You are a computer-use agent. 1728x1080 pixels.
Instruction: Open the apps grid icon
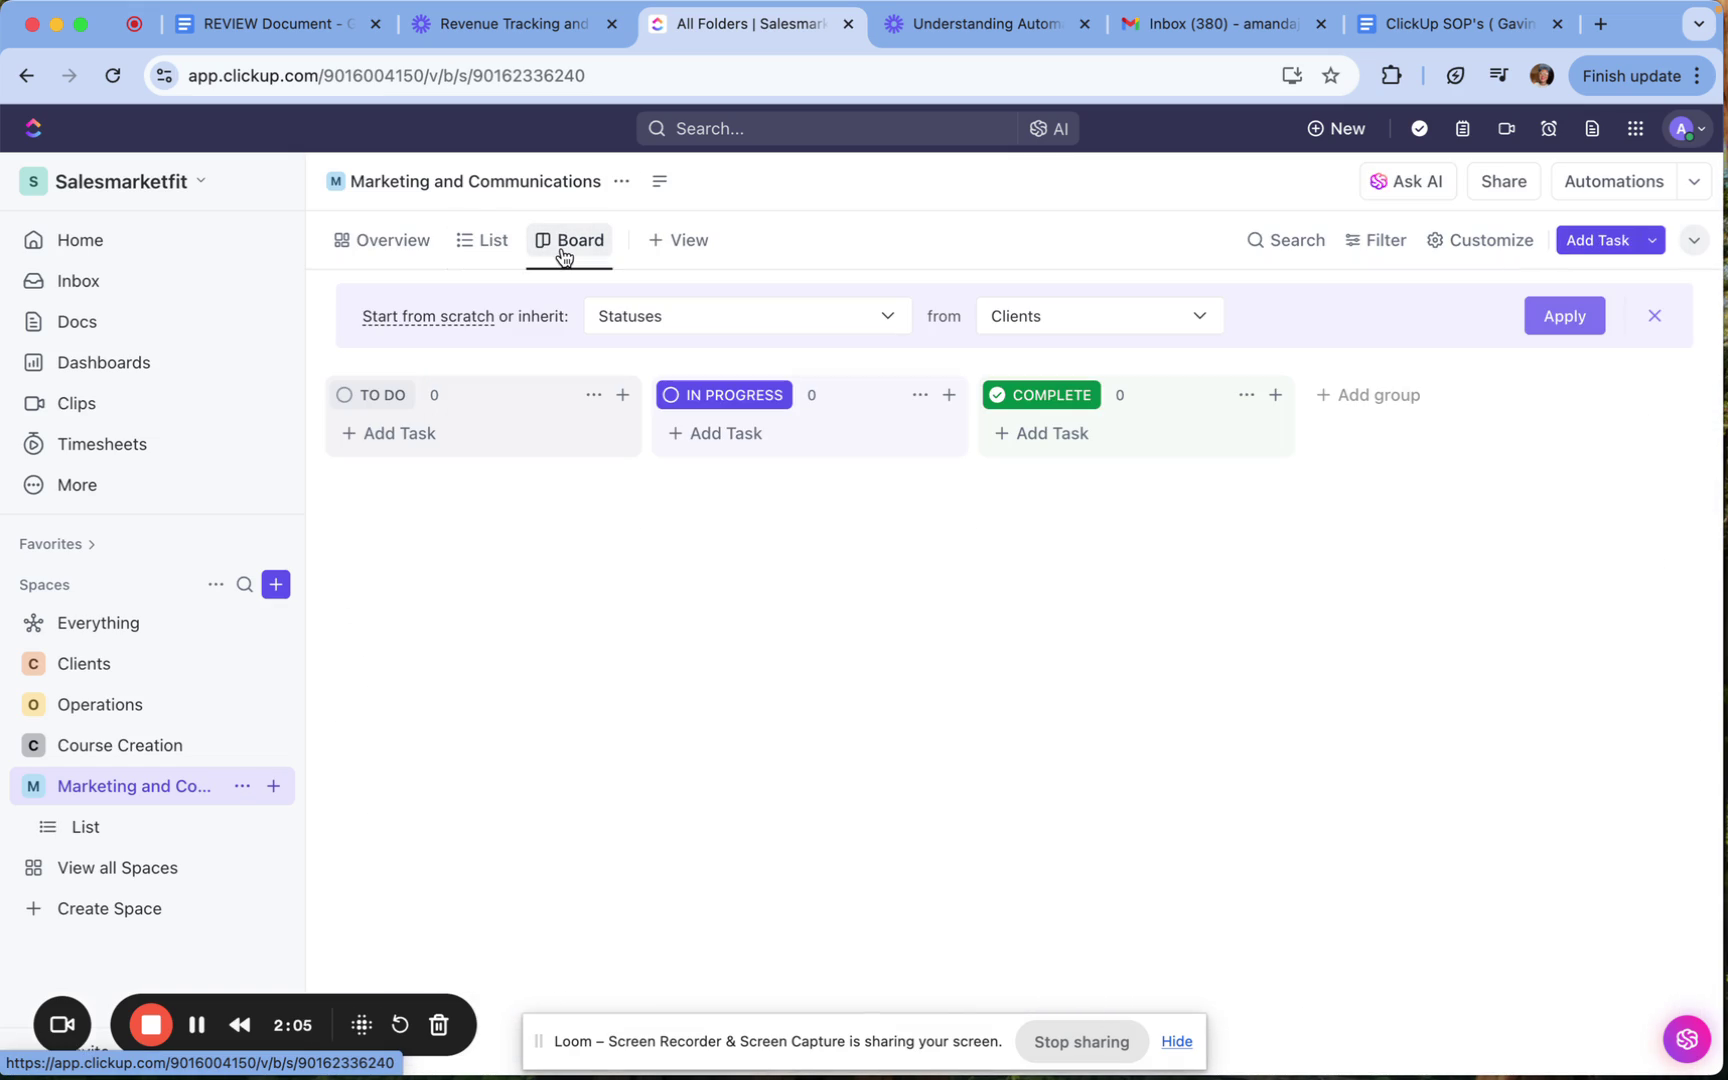(x=1635, y=128)
